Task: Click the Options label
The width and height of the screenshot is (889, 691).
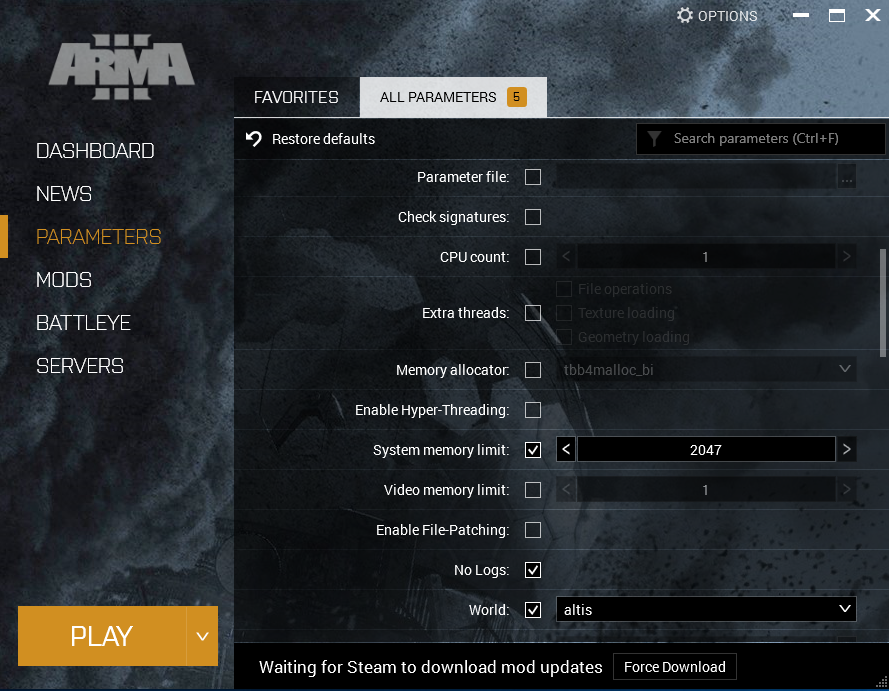Action: point(727,16)
